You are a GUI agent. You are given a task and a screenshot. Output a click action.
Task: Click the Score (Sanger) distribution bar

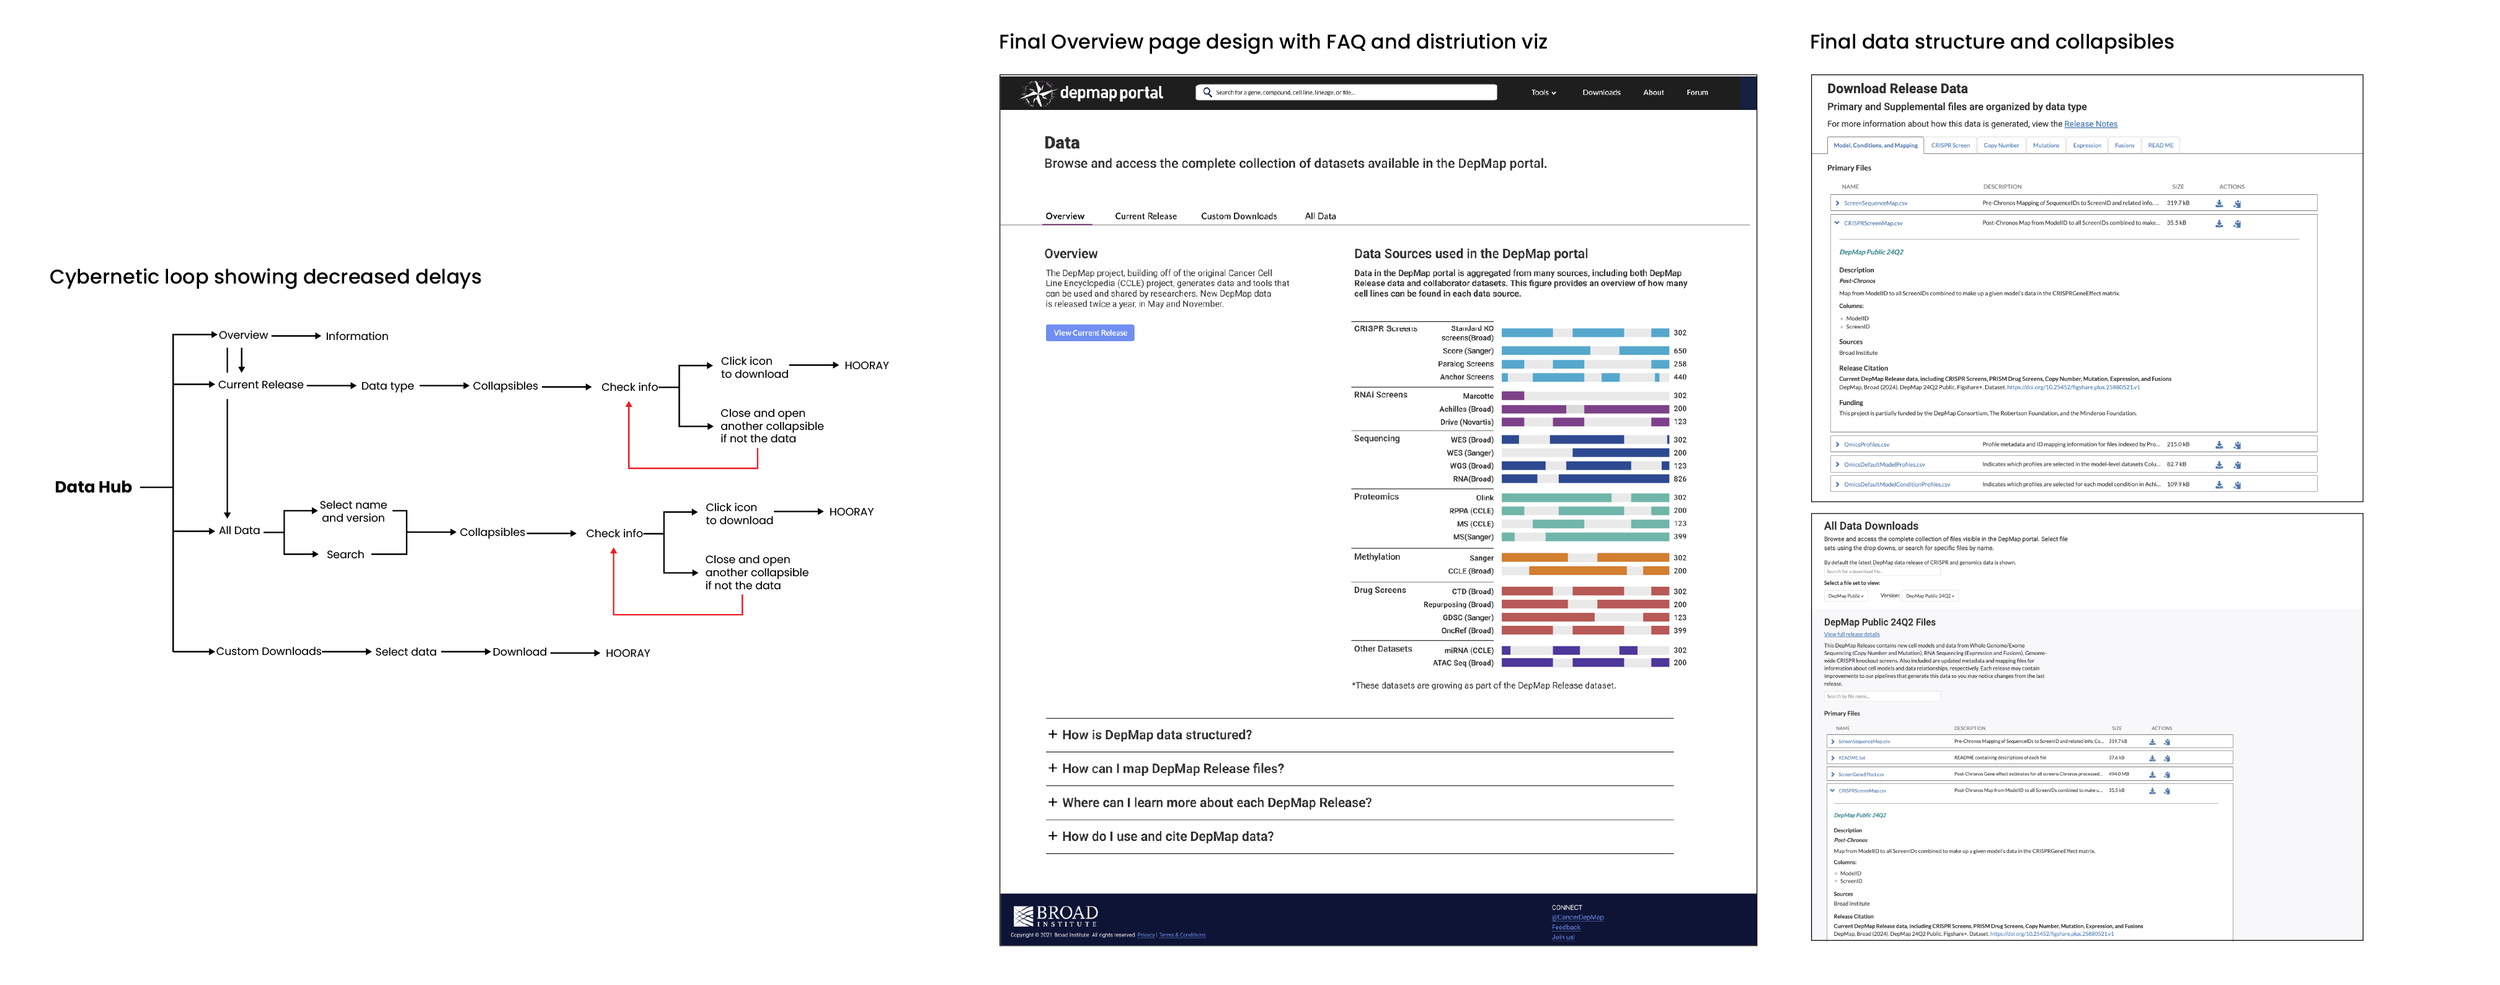tap(1585, 351)
